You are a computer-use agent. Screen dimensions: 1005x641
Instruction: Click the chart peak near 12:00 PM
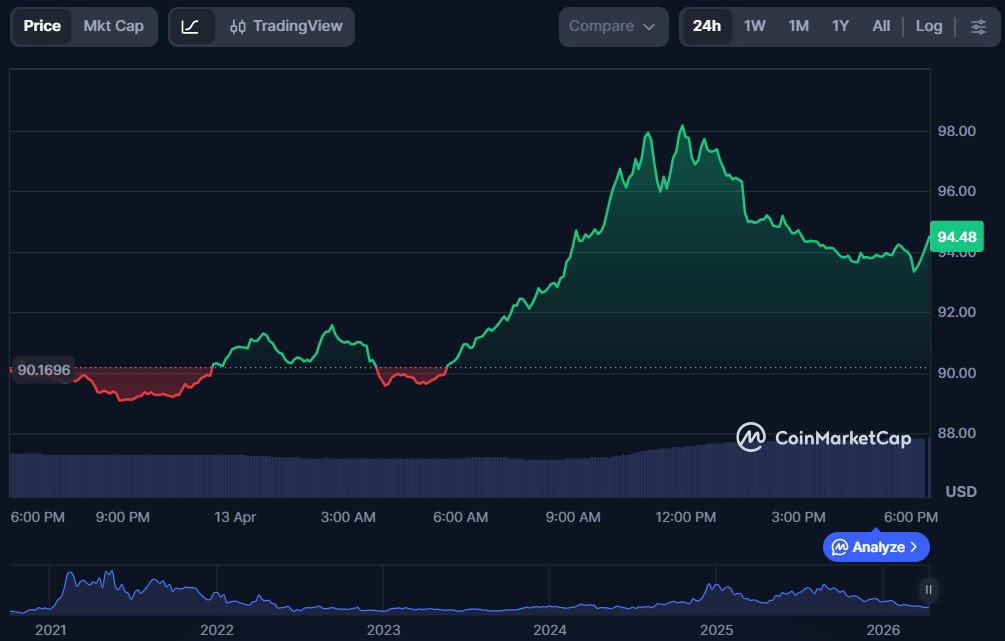click(x=682, y=127)
